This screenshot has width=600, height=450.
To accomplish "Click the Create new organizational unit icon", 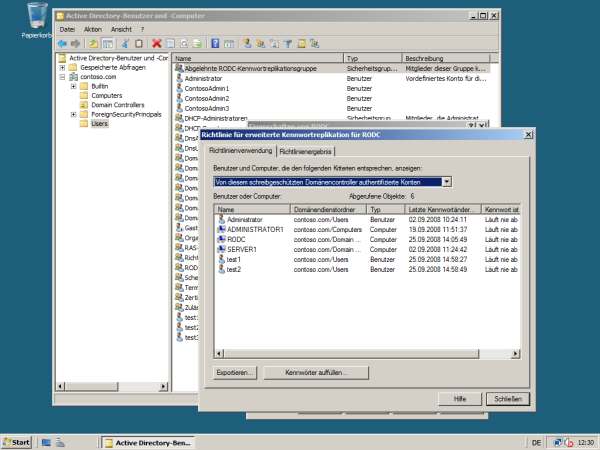I will (x=274, y=44).
